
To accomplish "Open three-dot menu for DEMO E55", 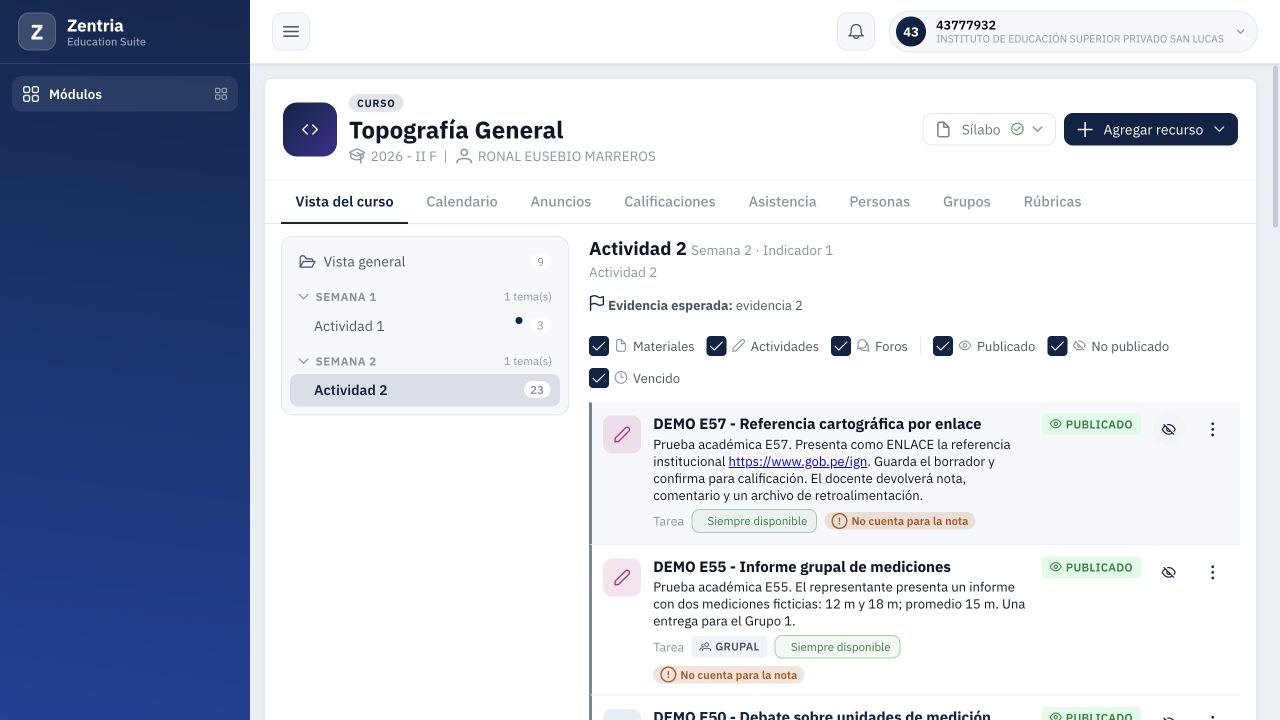I will [1212, 572].
